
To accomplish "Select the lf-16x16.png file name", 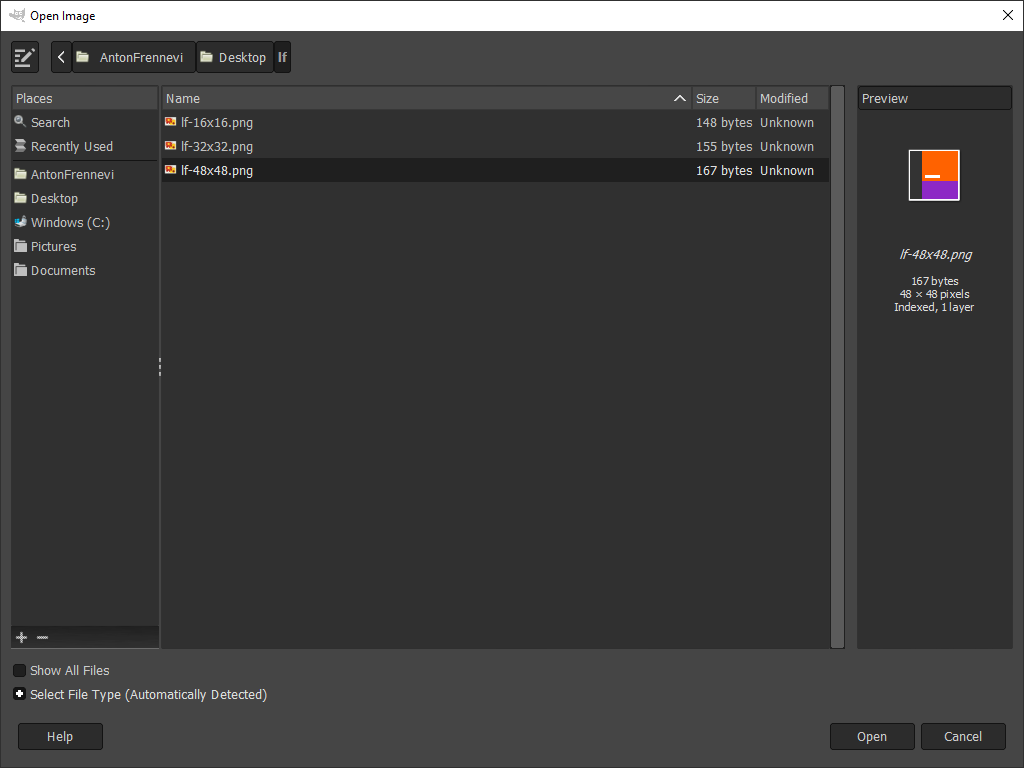I will coord(217,123).
